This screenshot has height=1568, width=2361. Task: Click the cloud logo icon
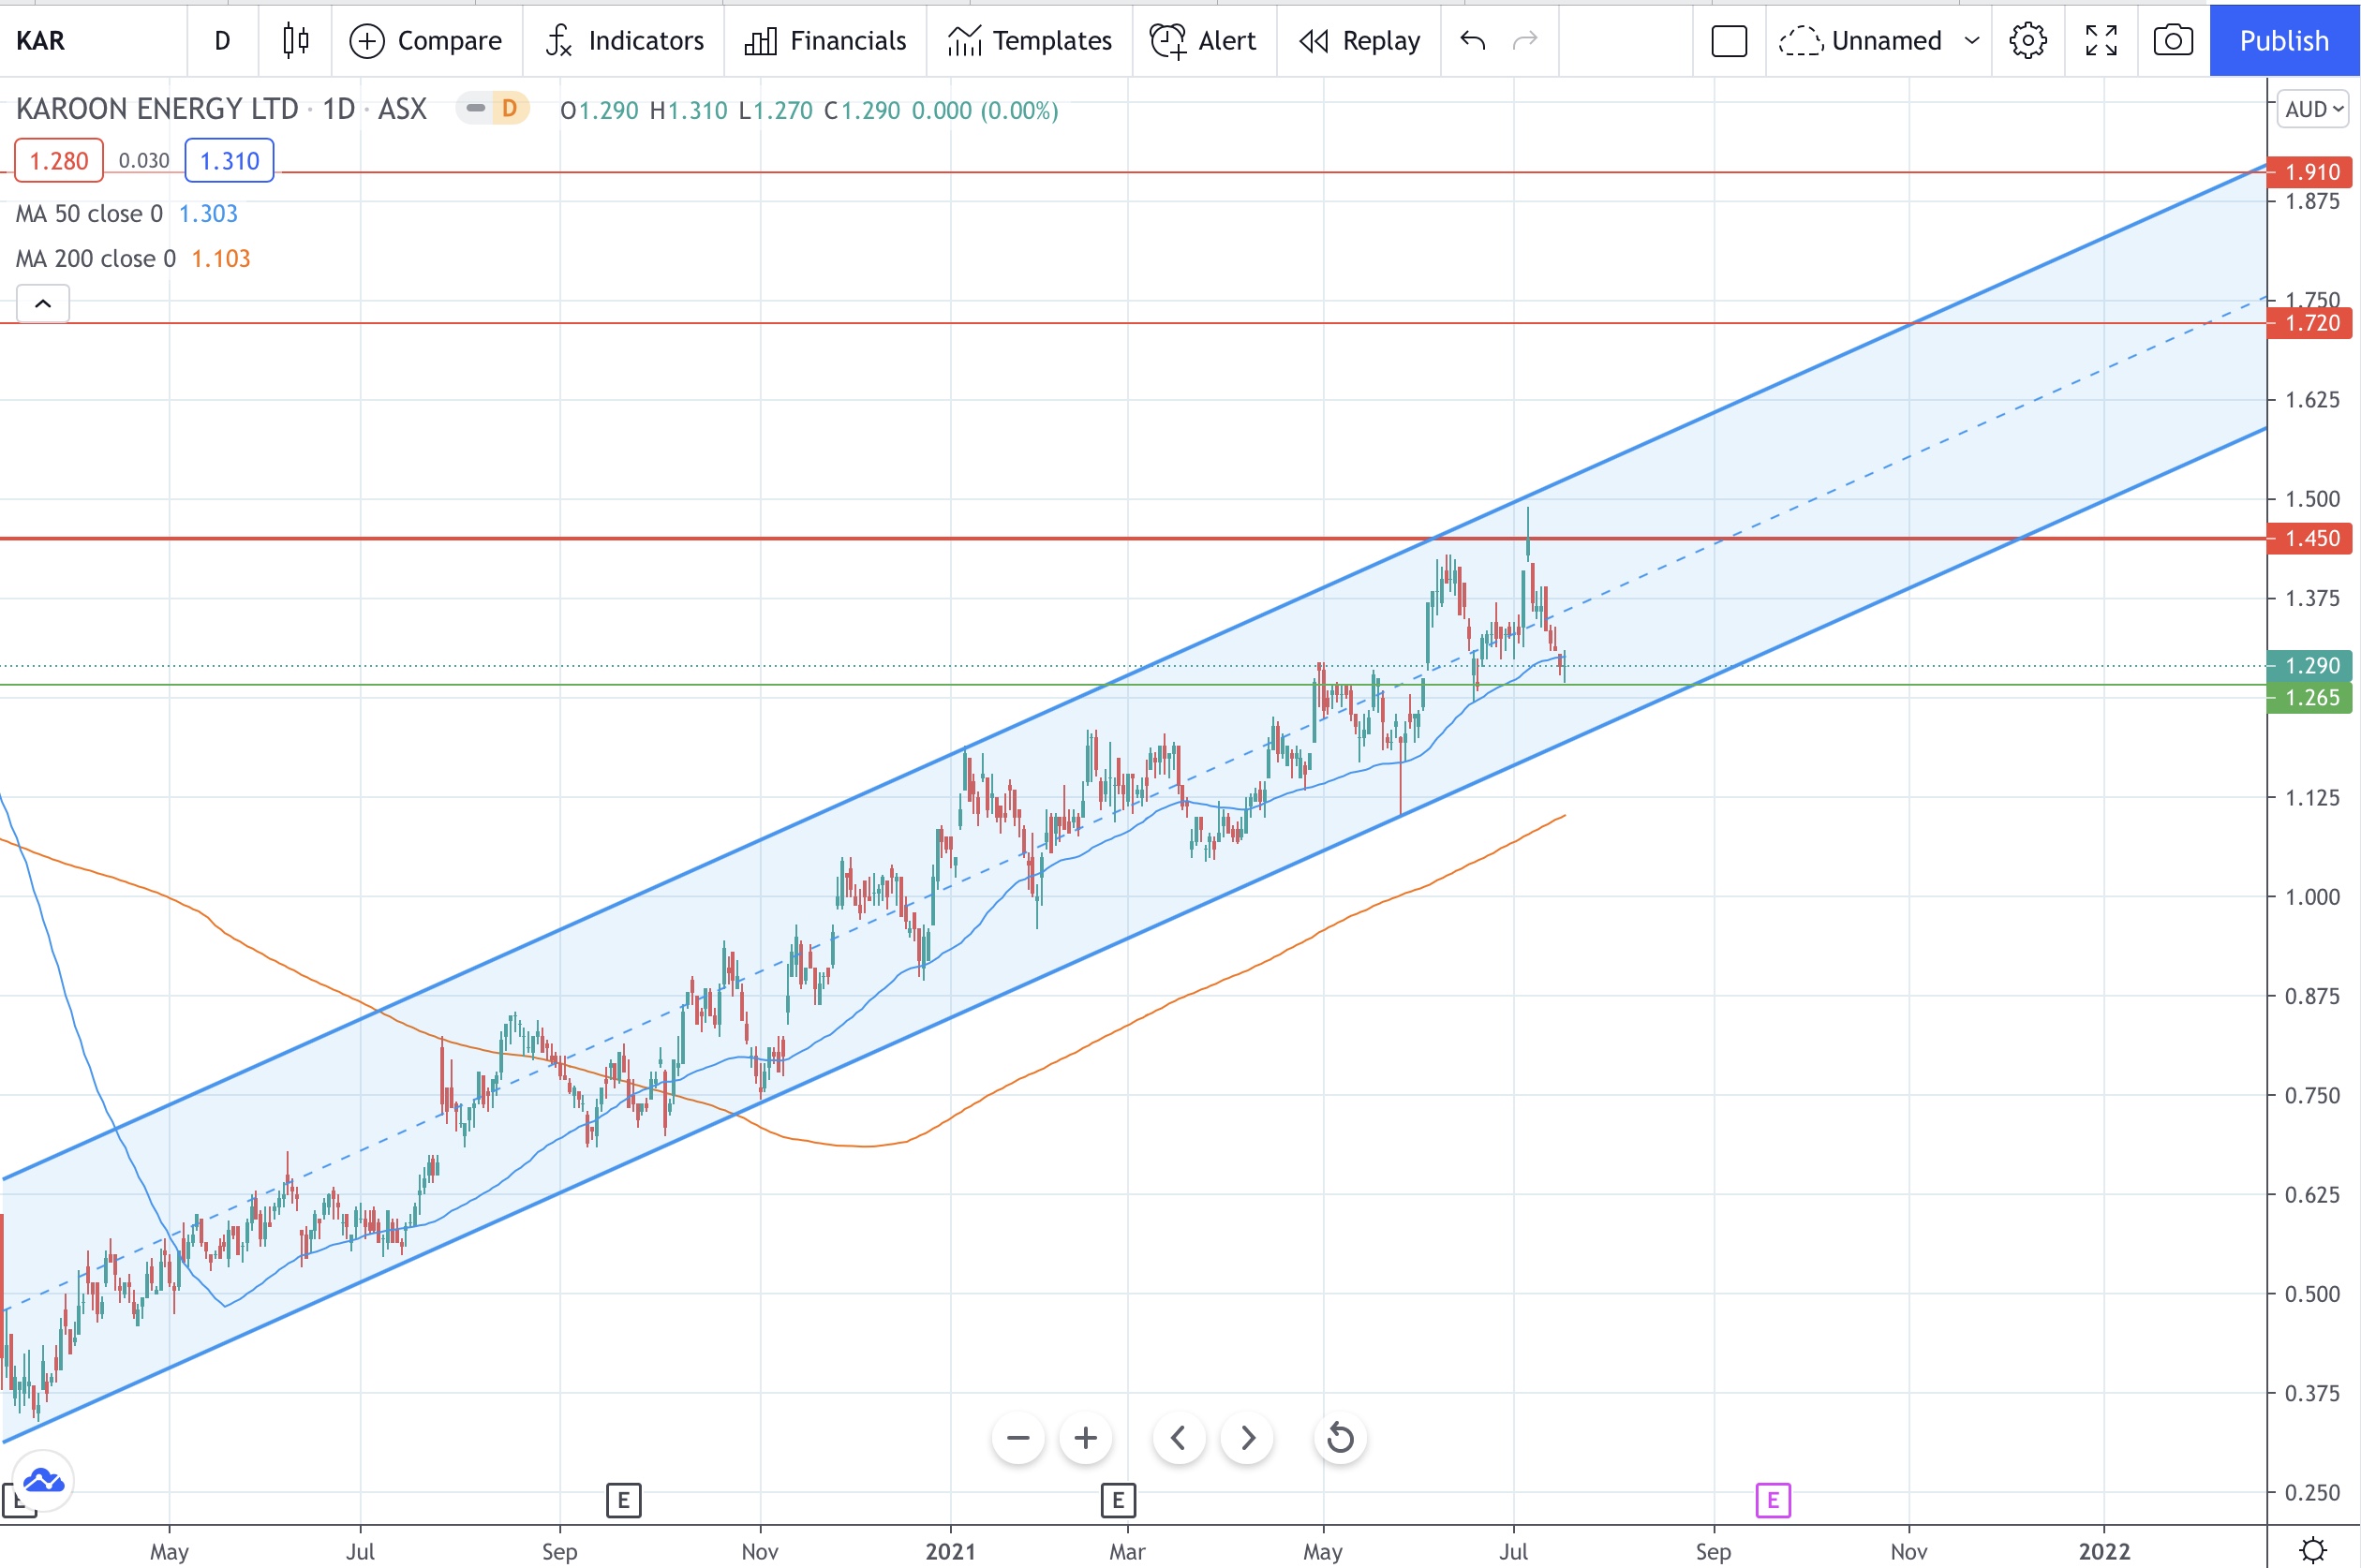[x=43, y=1481]
